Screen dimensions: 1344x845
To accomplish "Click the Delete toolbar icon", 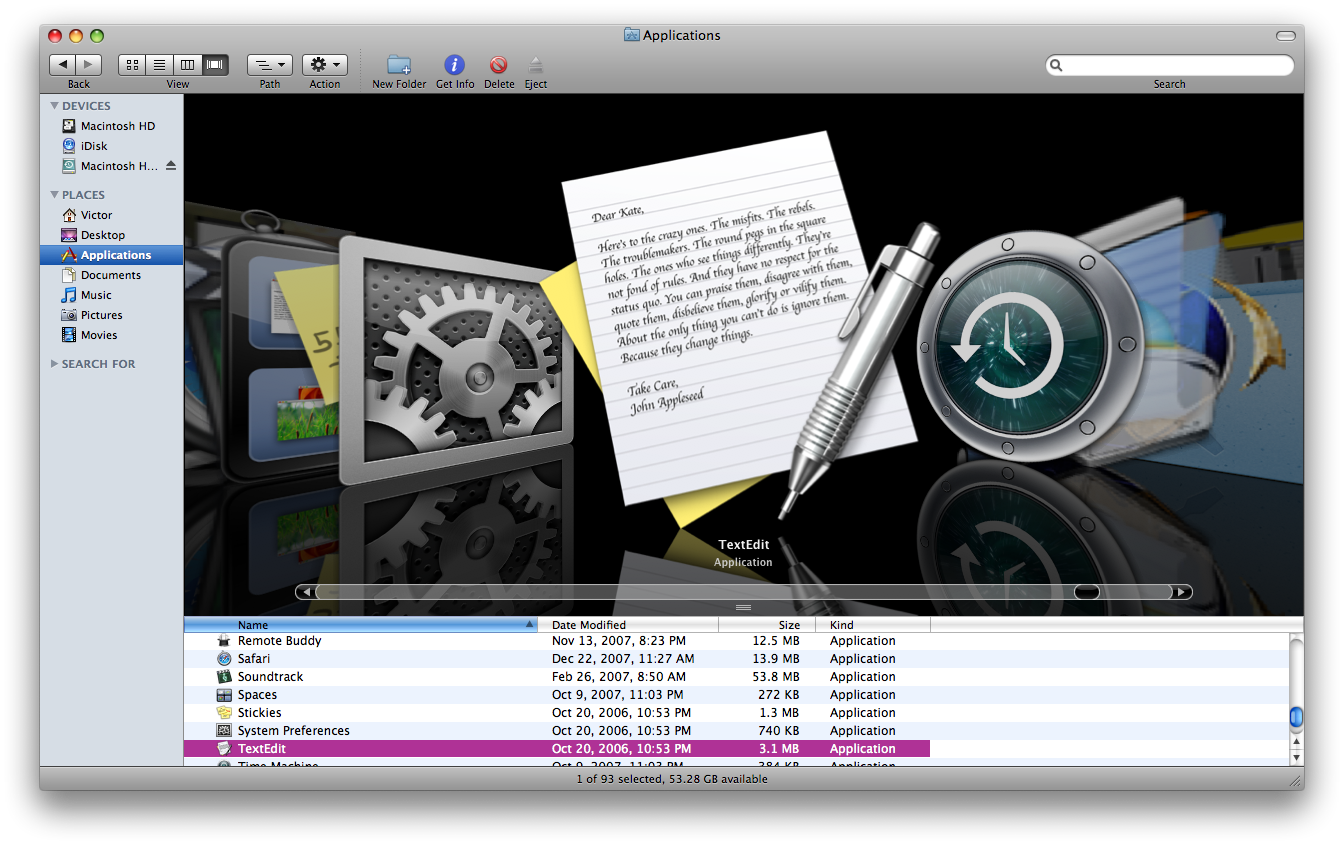I will [498, 65].
